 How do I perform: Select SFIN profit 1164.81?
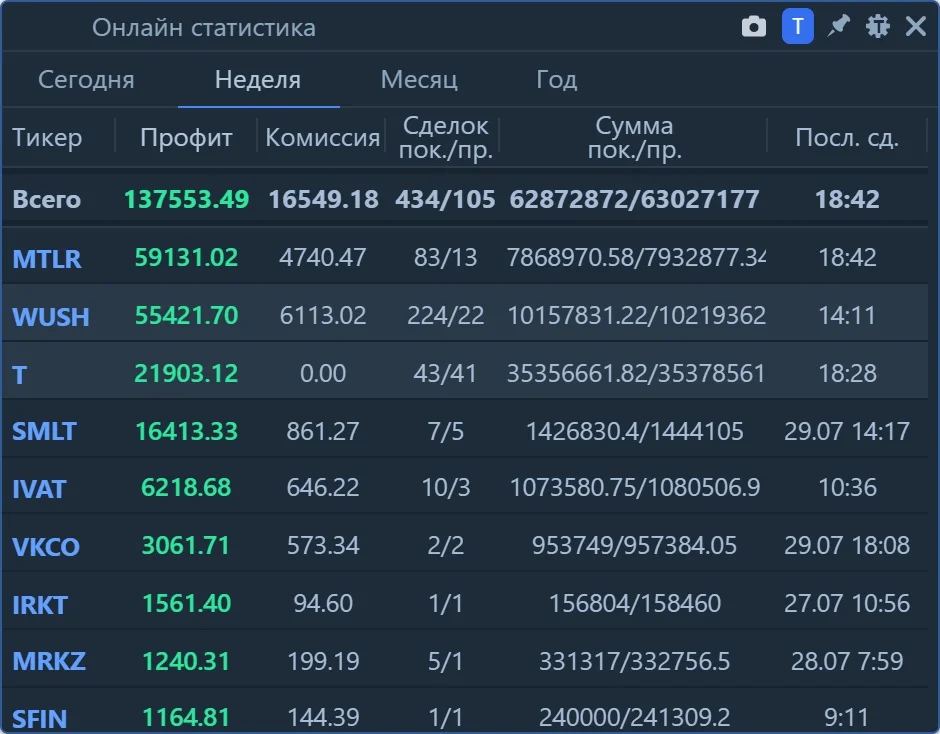pyautogui.click(x=186, y=717)
